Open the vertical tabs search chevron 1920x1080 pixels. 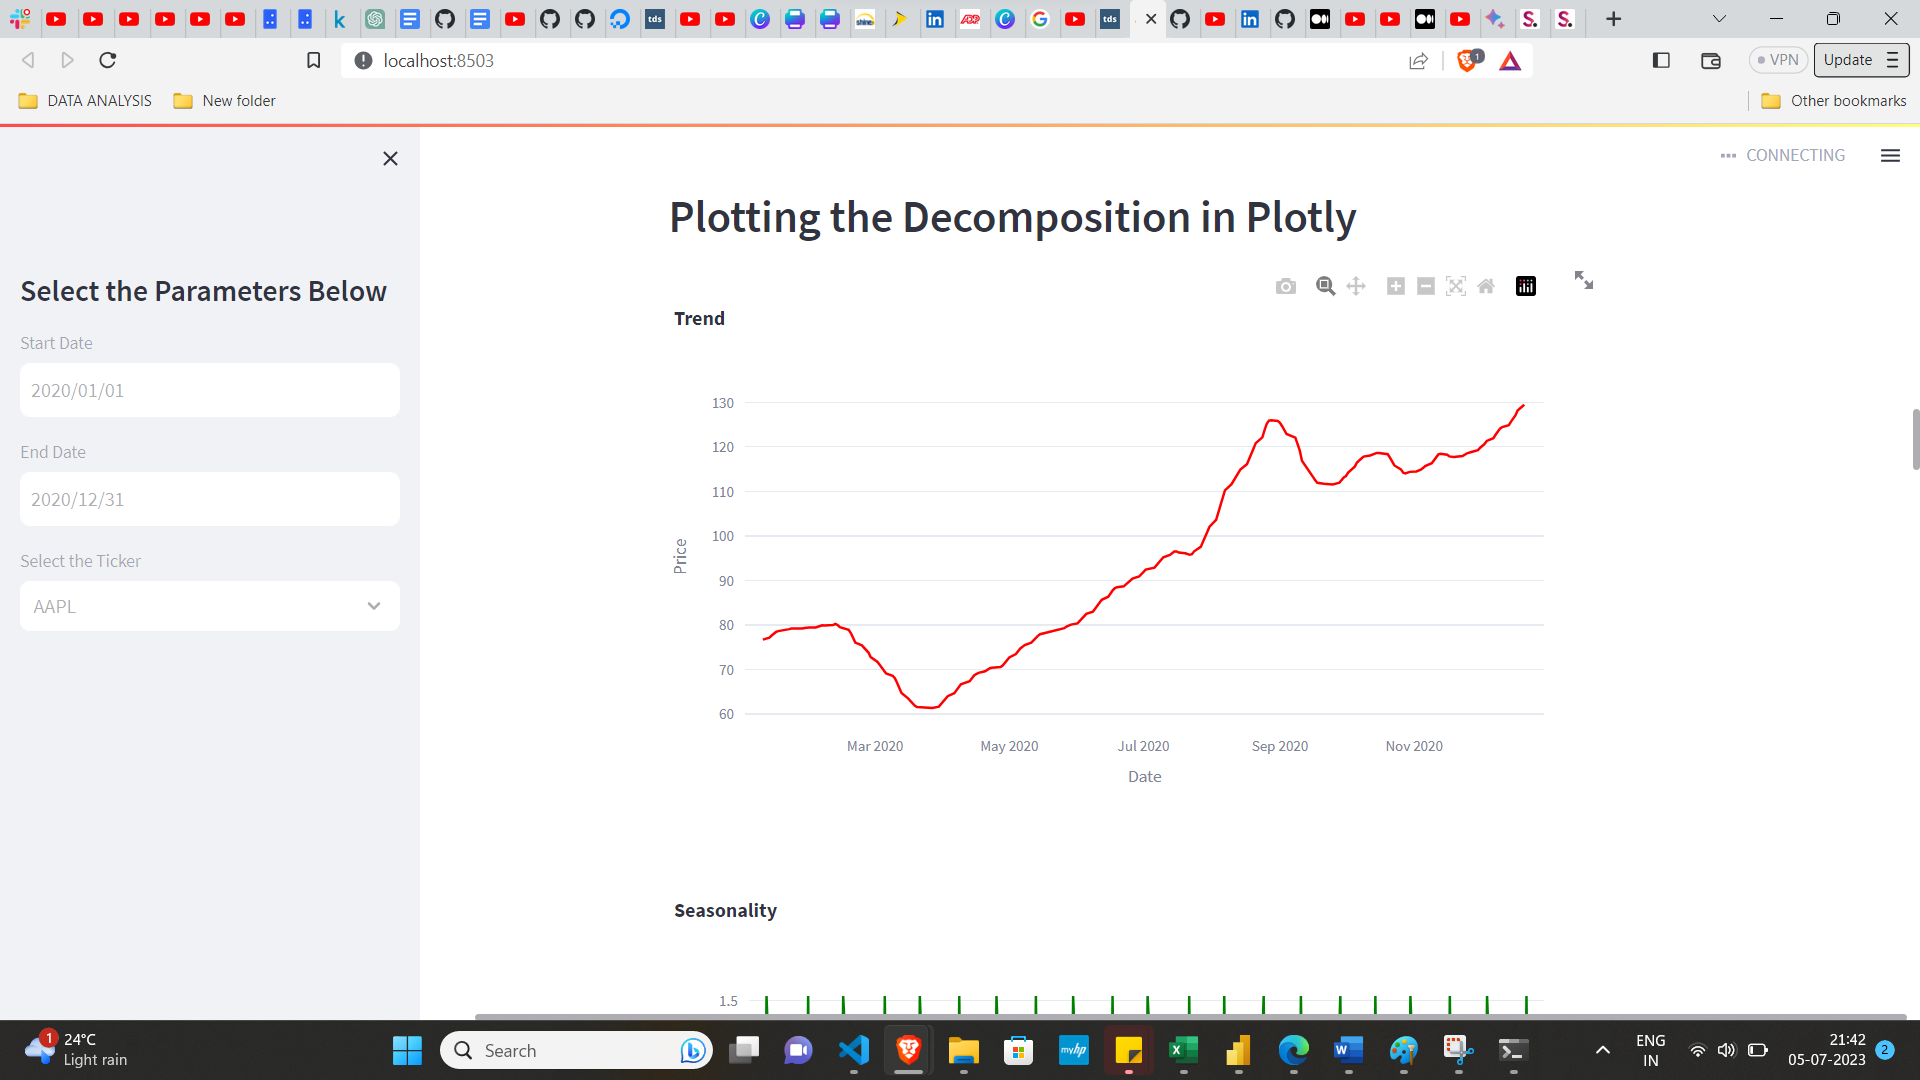1718,19
